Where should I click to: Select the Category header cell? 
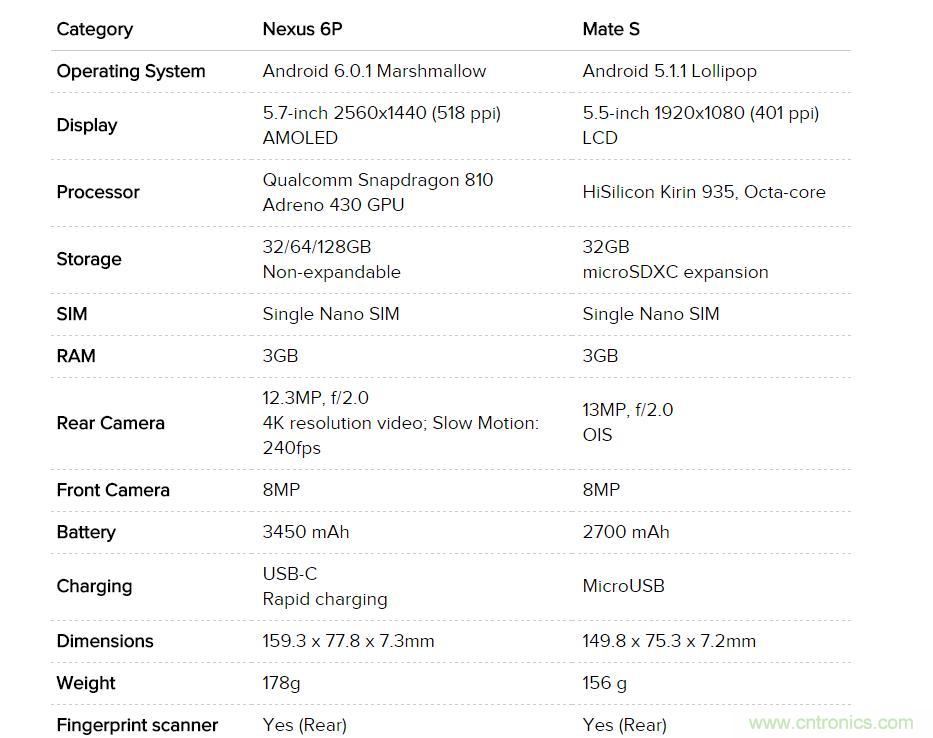click(x=95, y=29)
